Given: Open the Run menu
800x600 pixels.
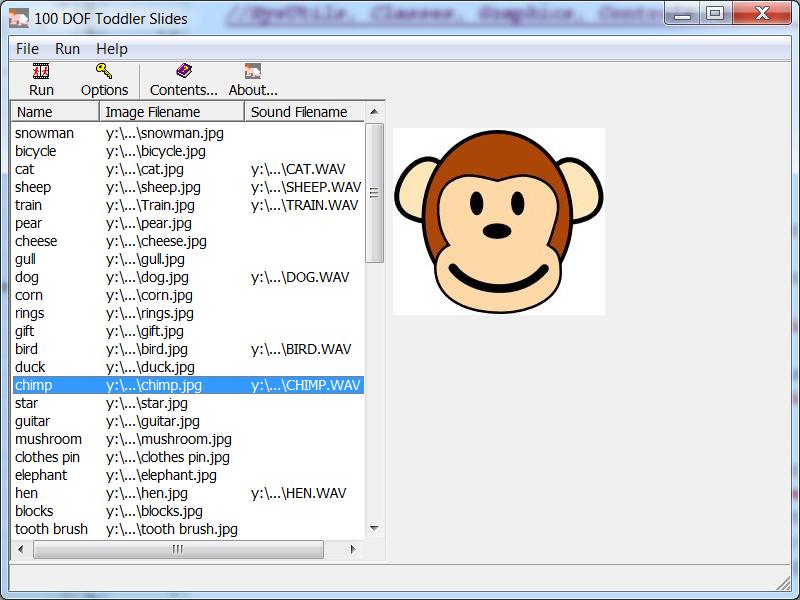Looking at the screenshot, I should coord(68,49).
